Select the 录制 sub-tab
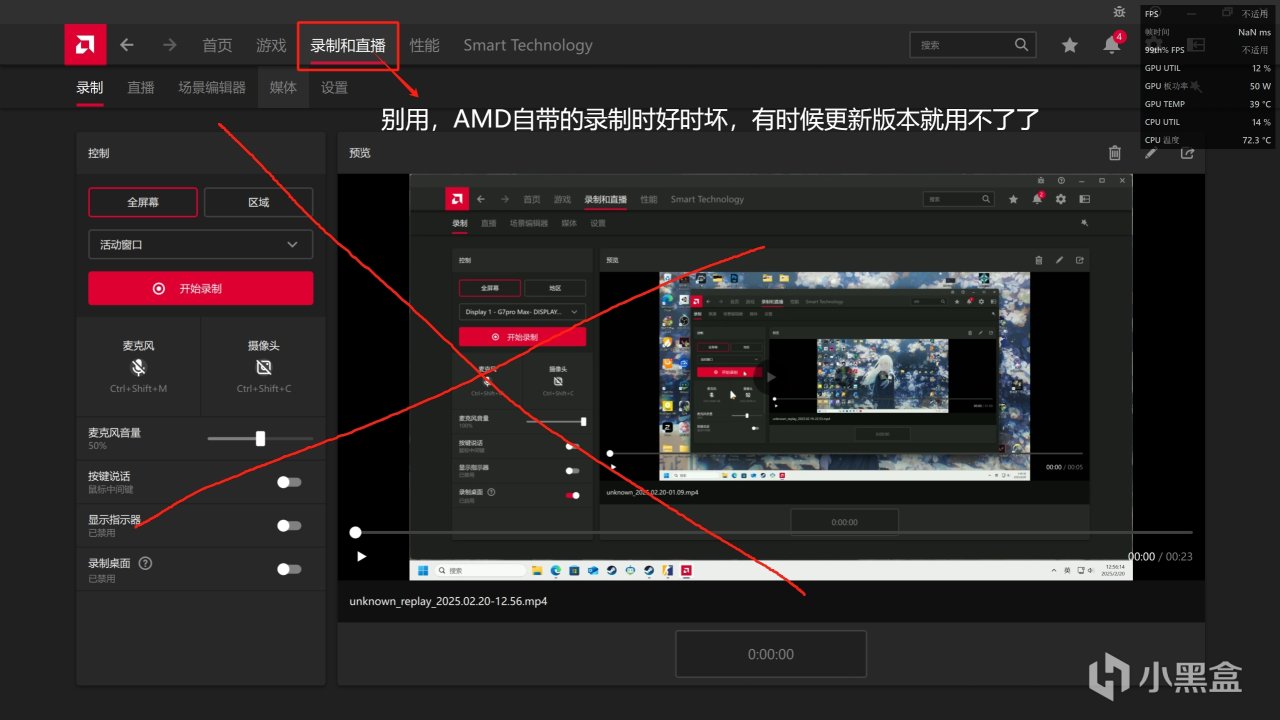1280x720 pixels. pos(90,87)
